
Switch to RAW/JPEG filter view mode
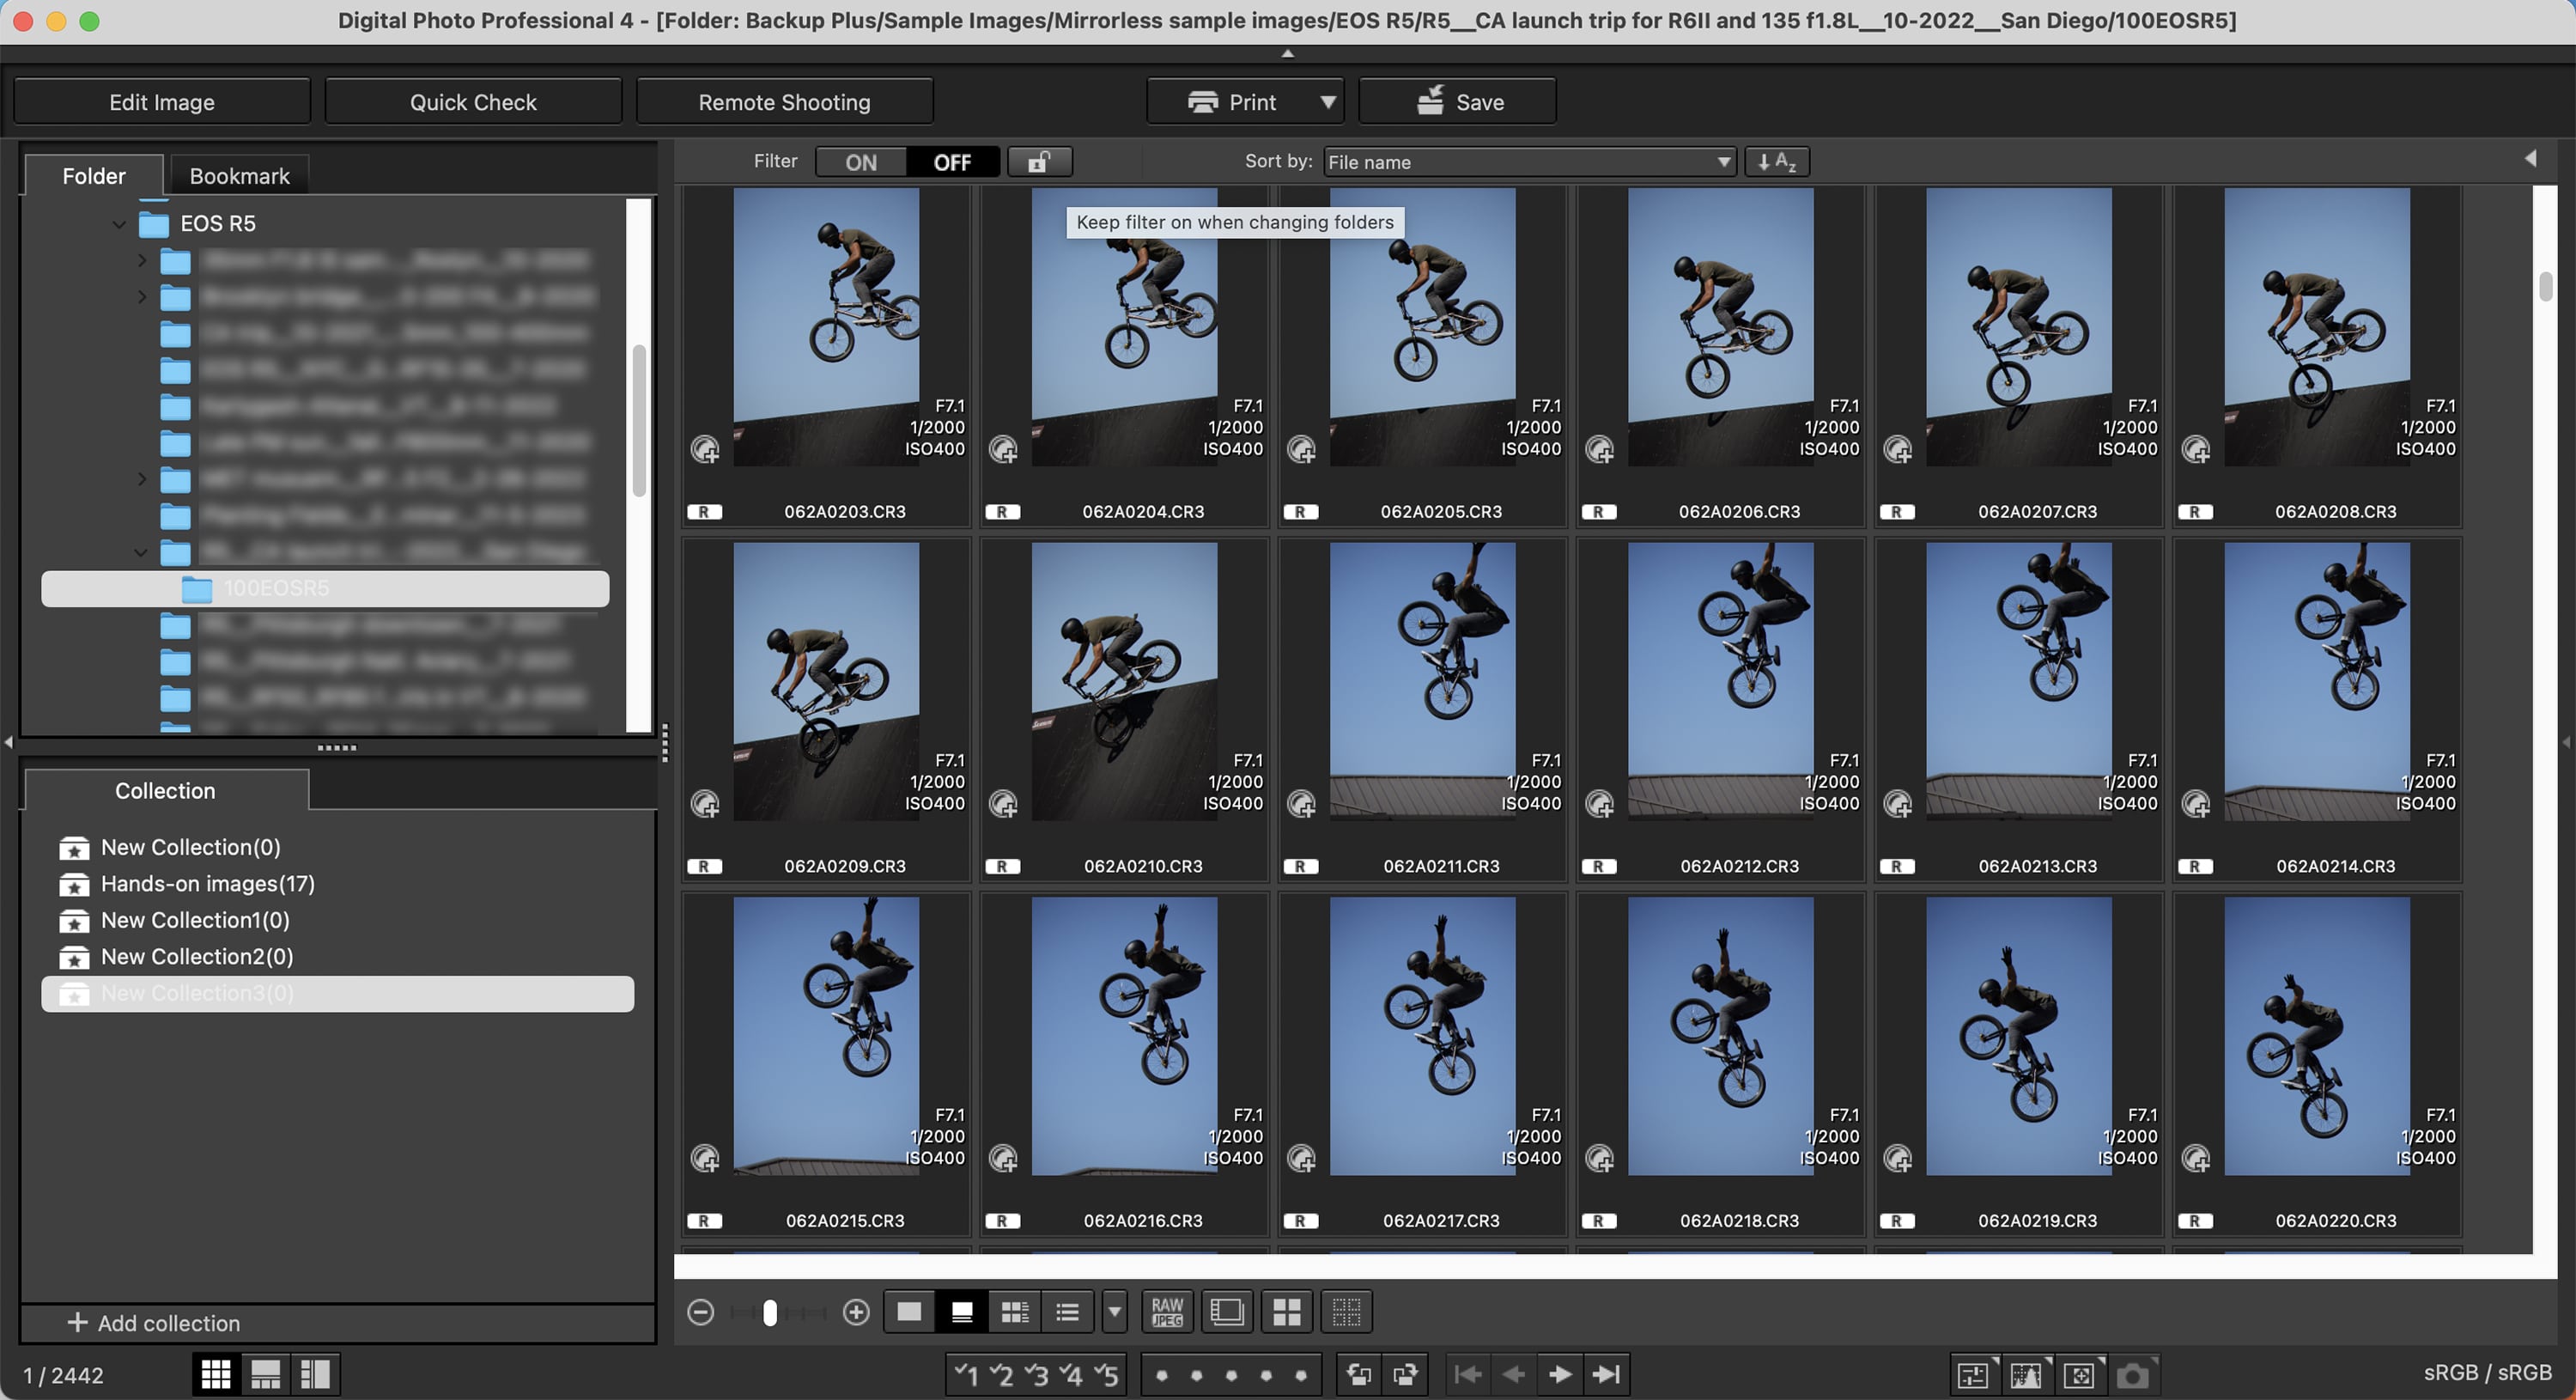1166,1311
